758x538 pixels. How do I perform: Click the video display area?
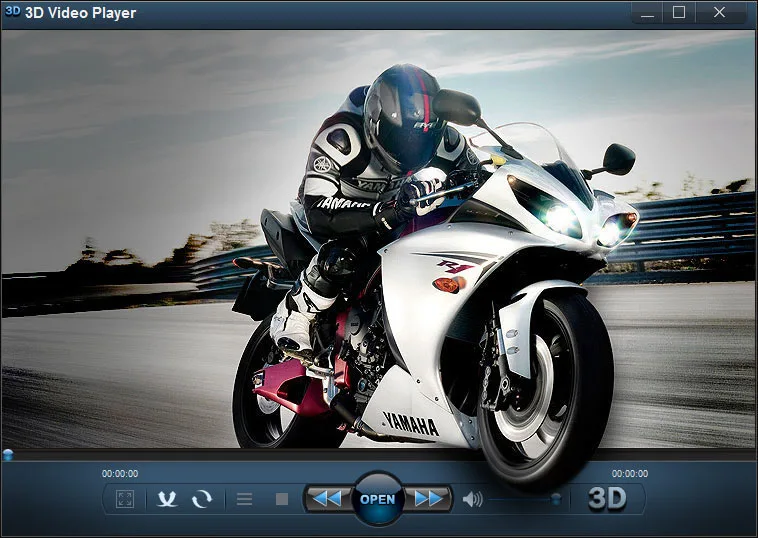(379, 239)
